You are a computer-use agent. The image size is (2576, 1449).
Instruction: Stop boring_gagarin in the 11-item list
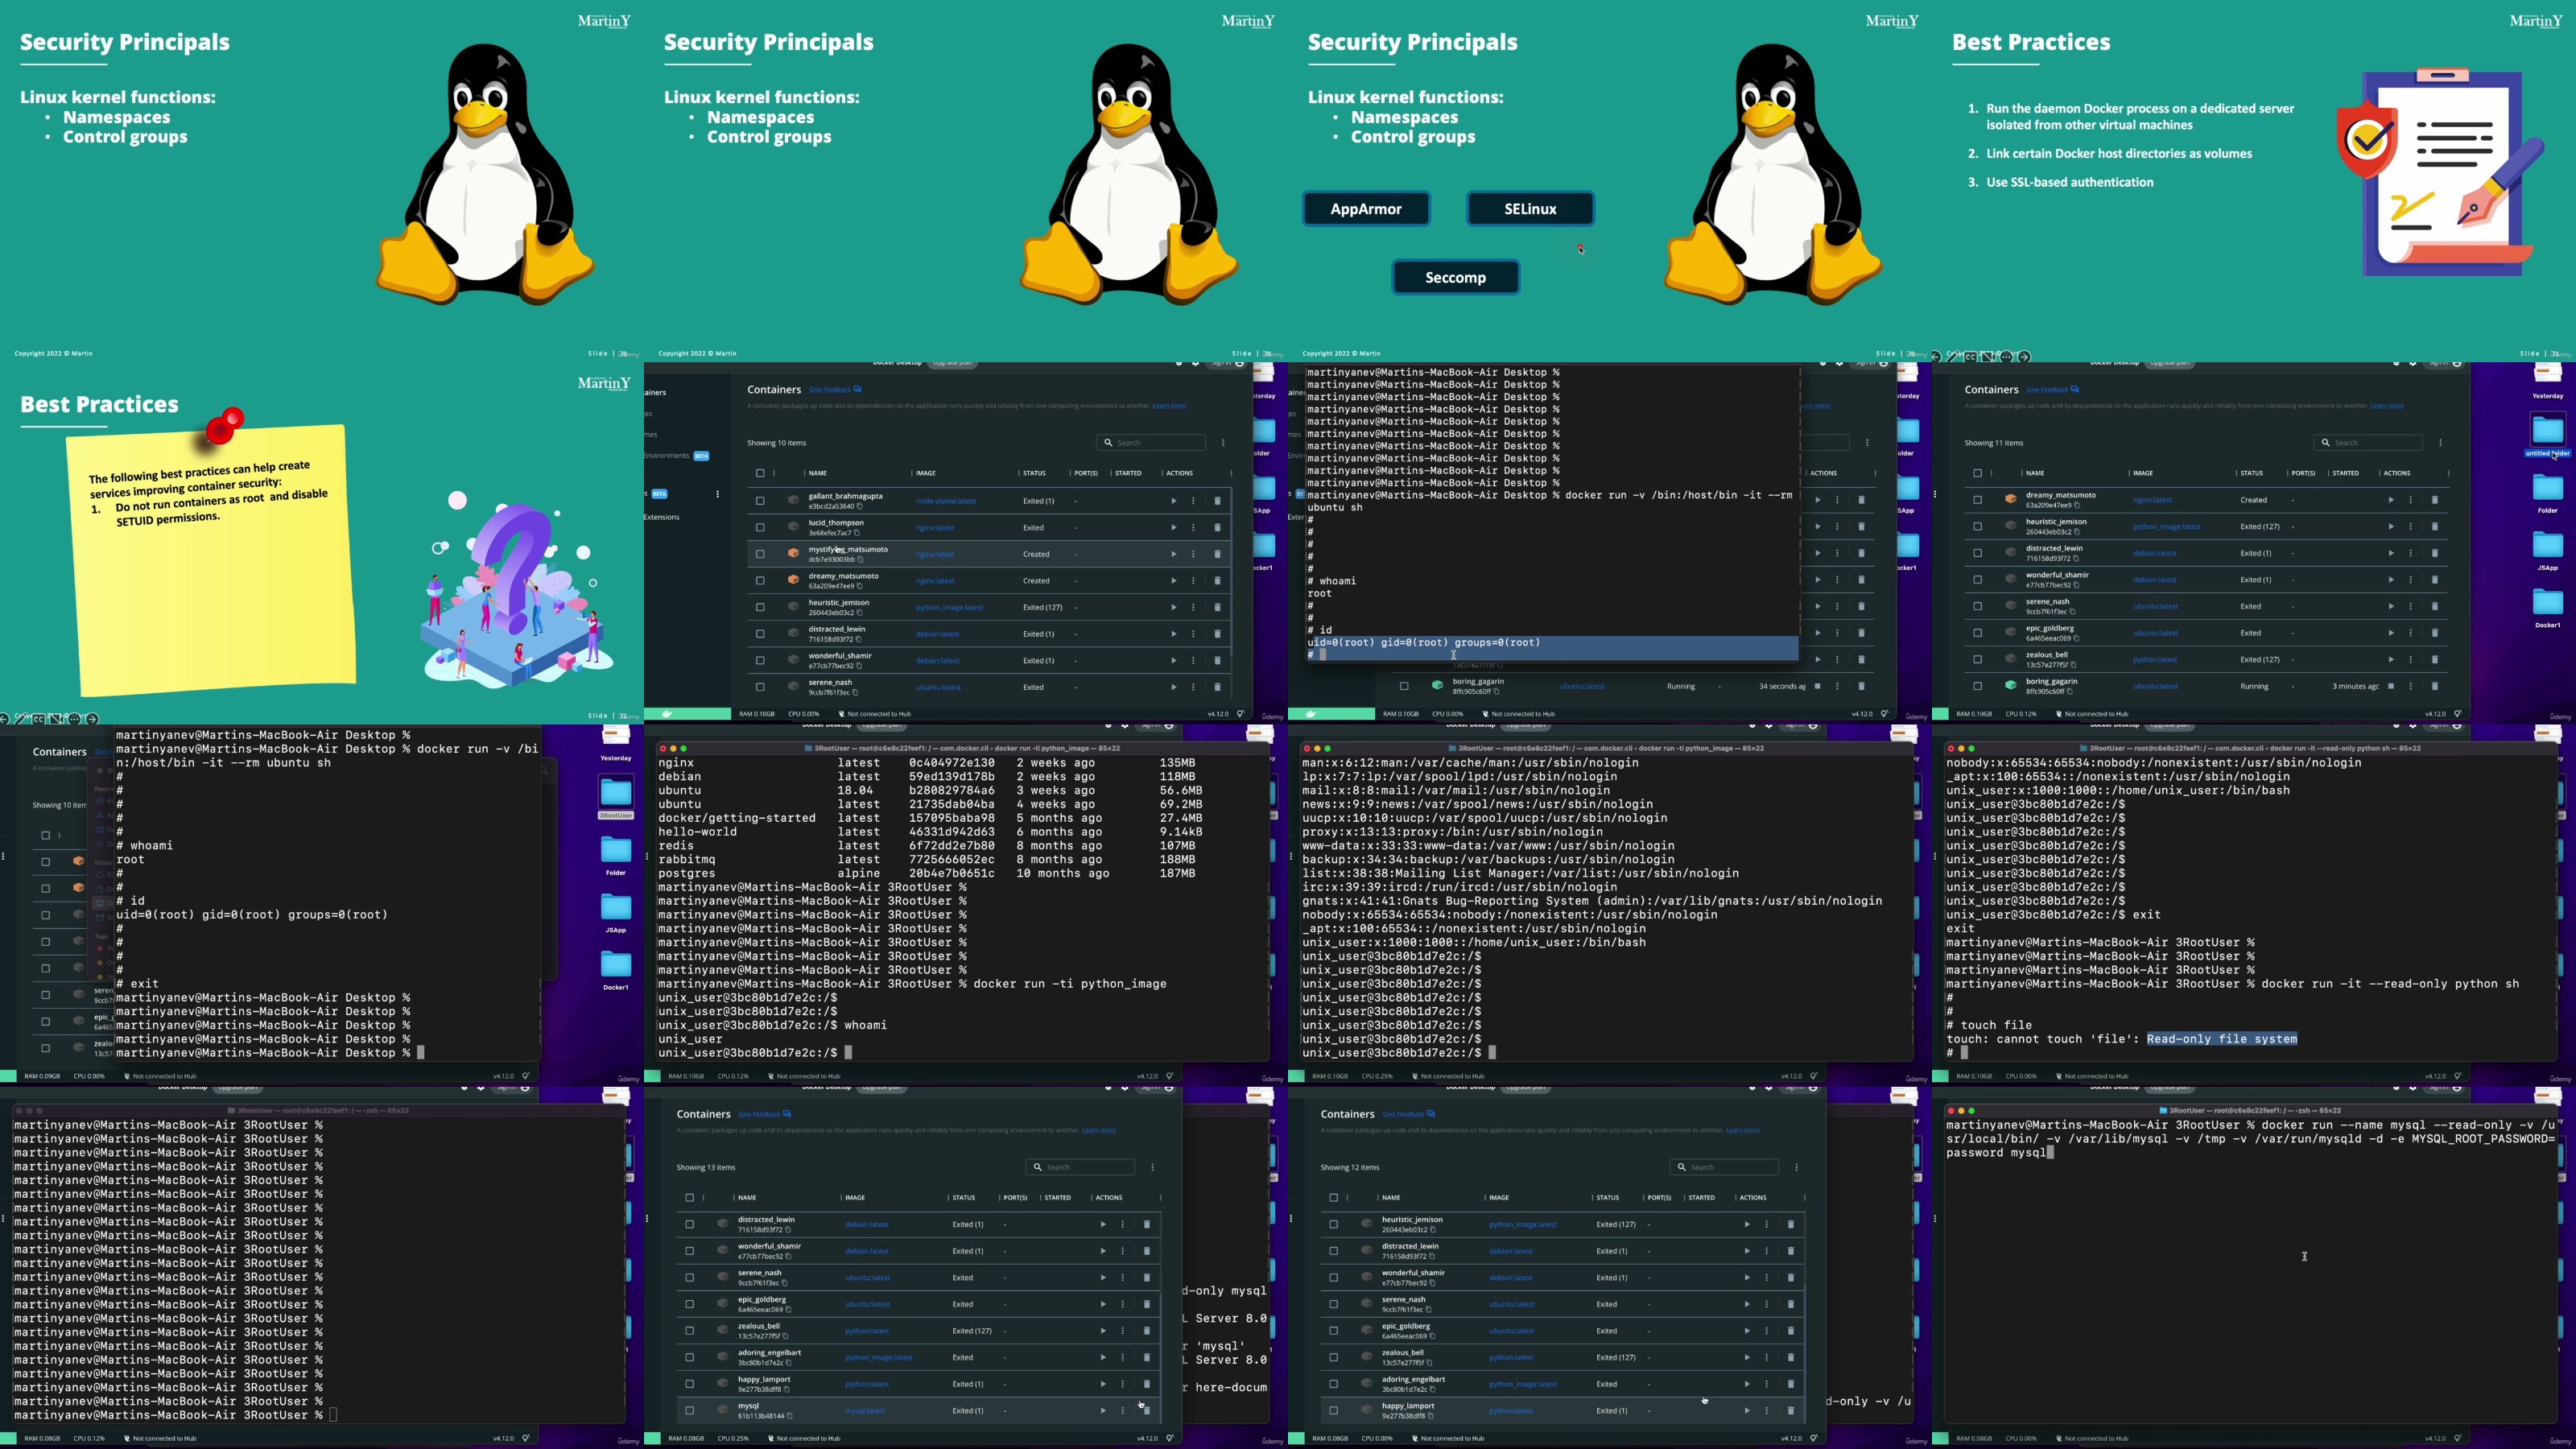tap(2391, 687)
